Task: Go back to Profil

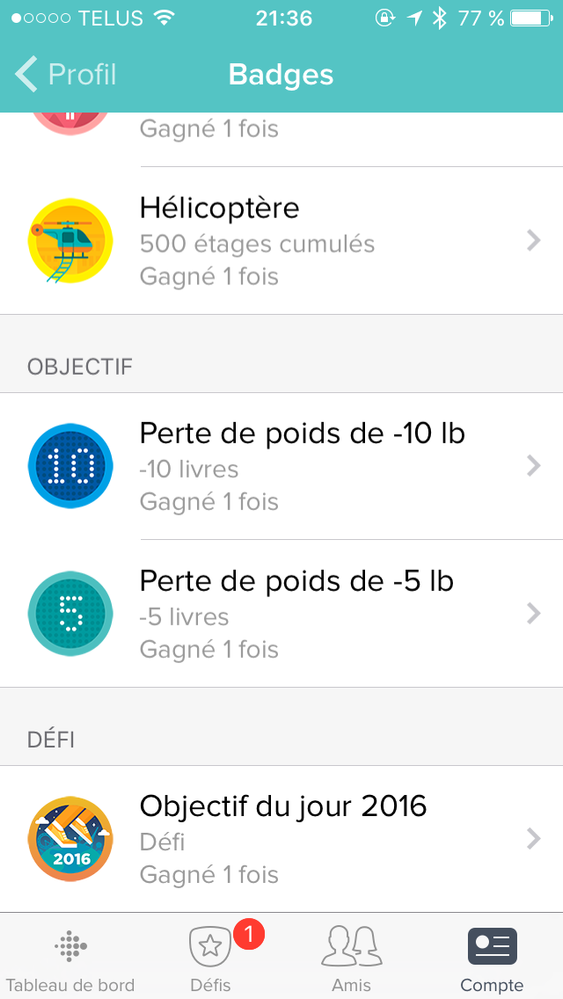Action: (x=66, y=74)
